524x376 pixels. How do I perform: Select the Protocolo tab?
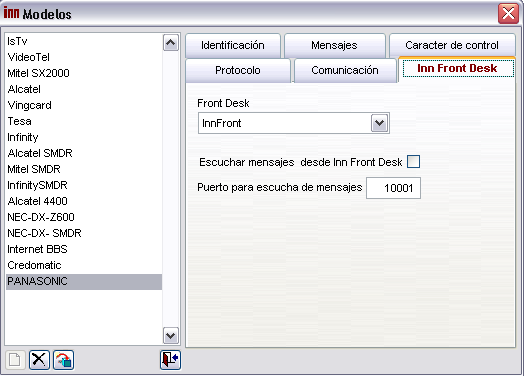[x=238, y=71]
